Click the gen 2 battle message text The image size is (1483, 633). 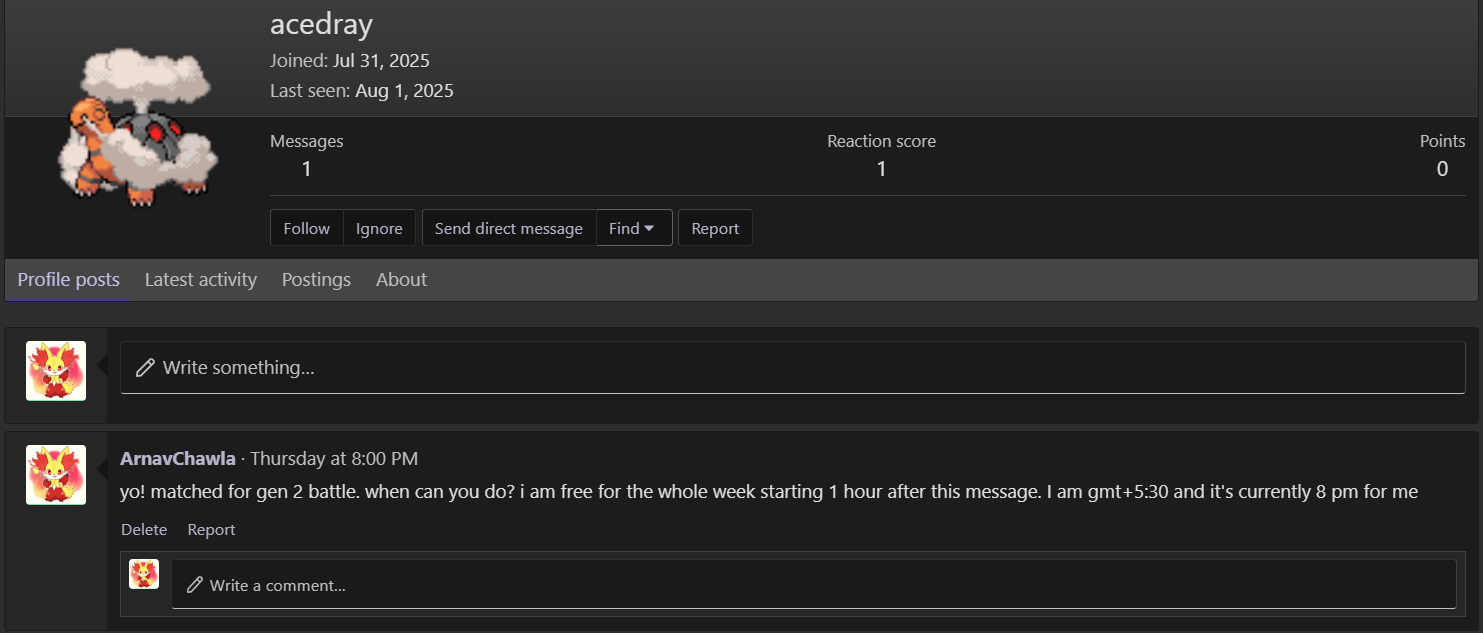click(769, 492)
